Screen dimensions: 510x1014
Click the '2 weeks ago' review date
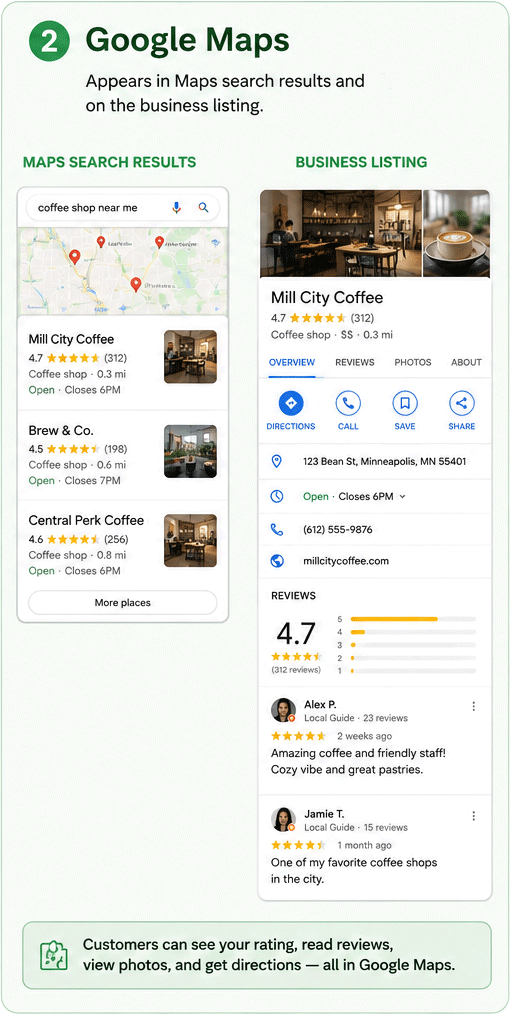pyautogui.click(x=365, y=736)
